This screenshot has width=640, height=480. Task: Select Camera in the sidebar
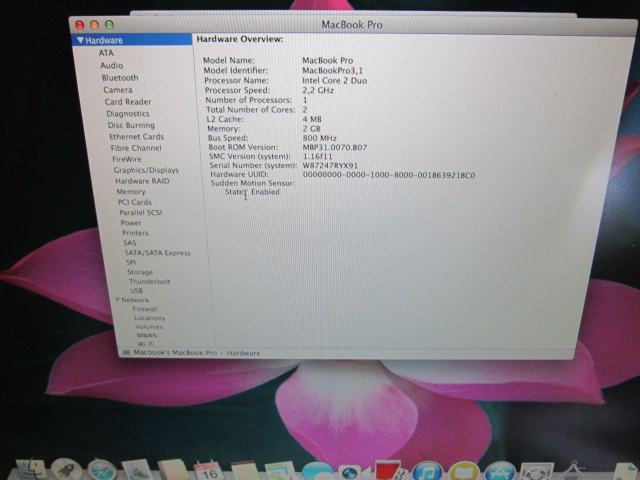[x=118, y=90]
